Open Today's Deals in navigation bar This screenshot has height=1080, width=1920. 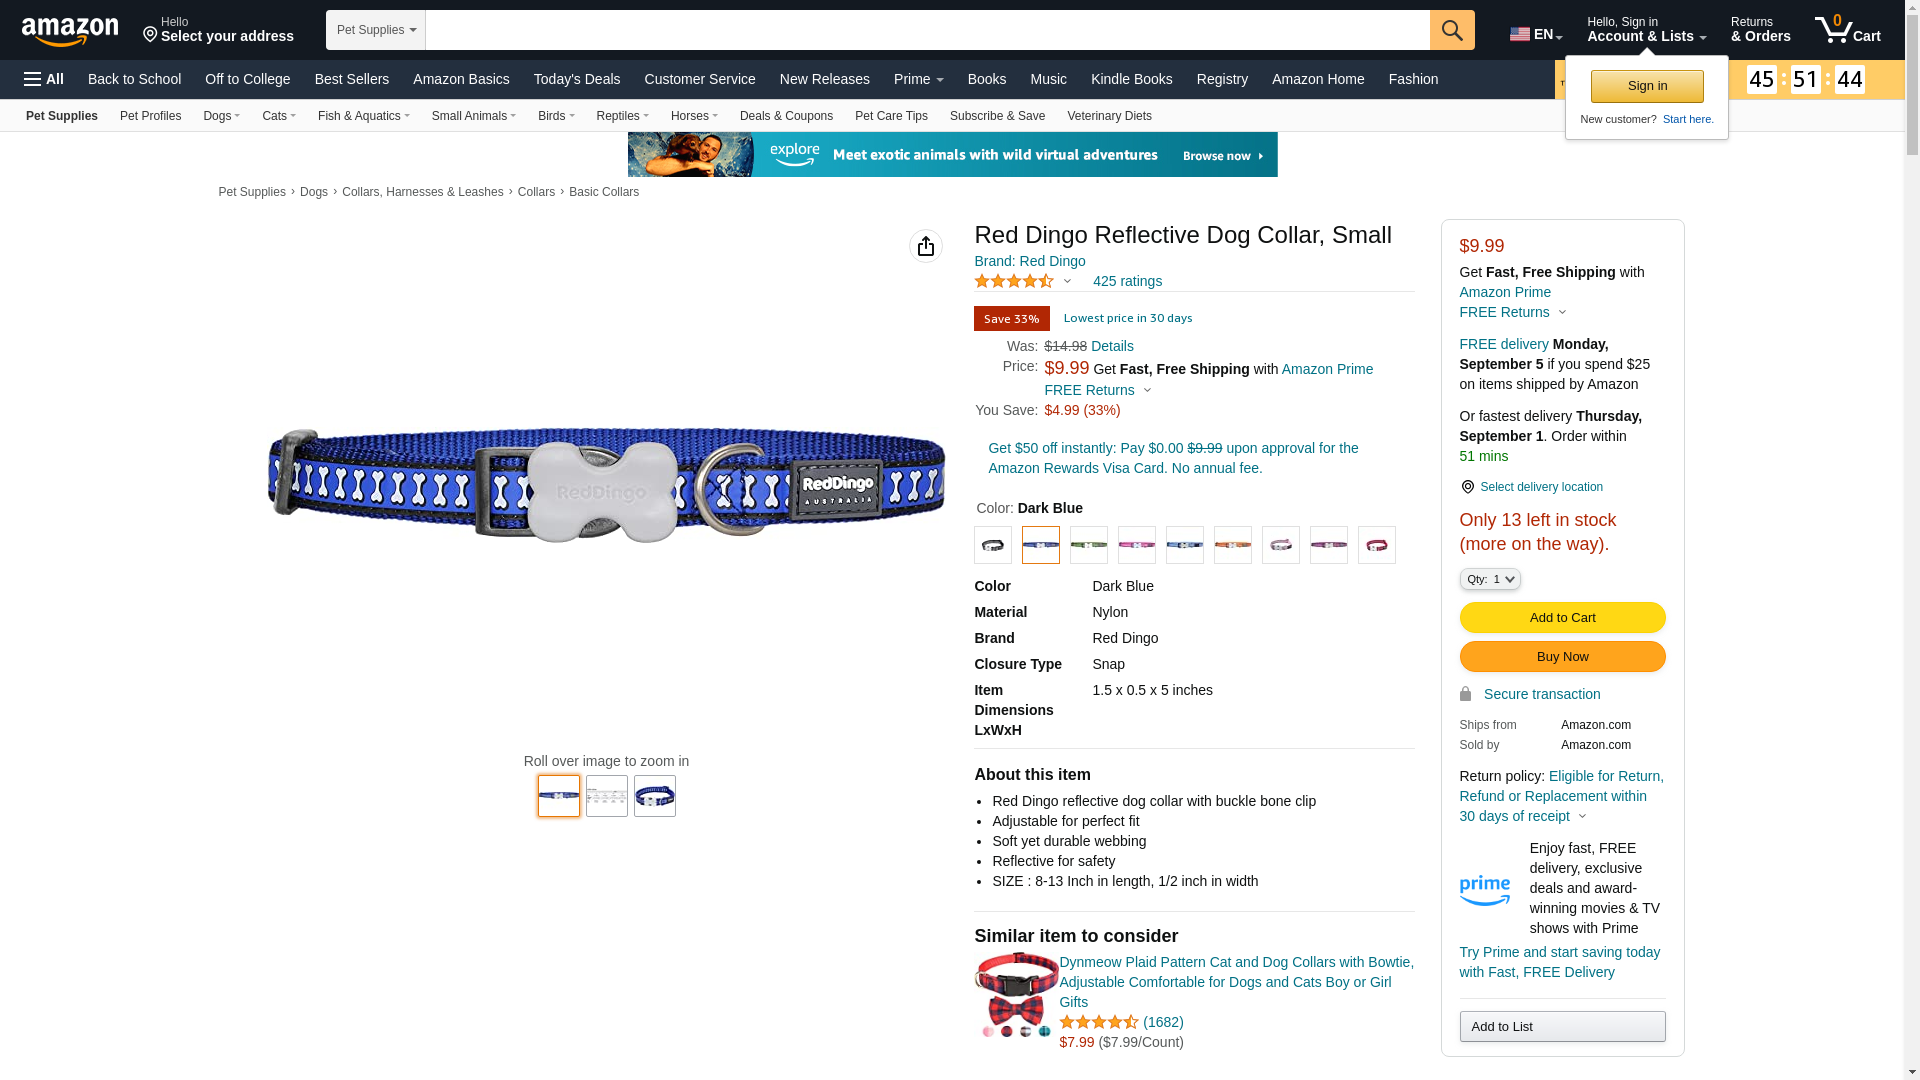[x=577, y=79]
